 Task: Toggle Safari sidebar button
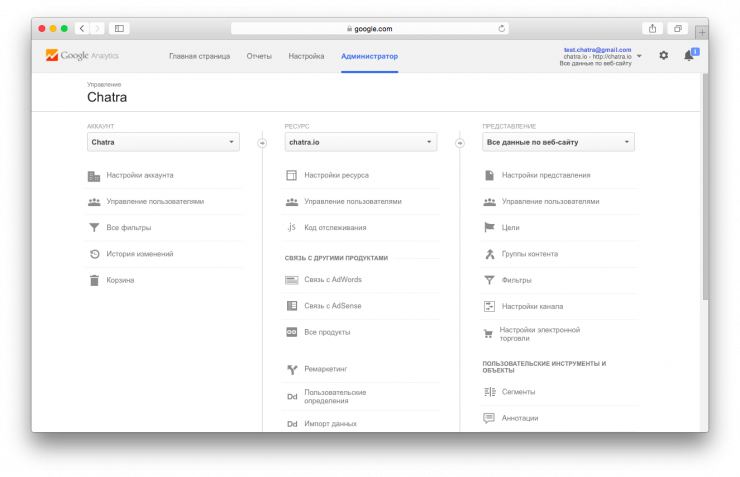point(118,29)
